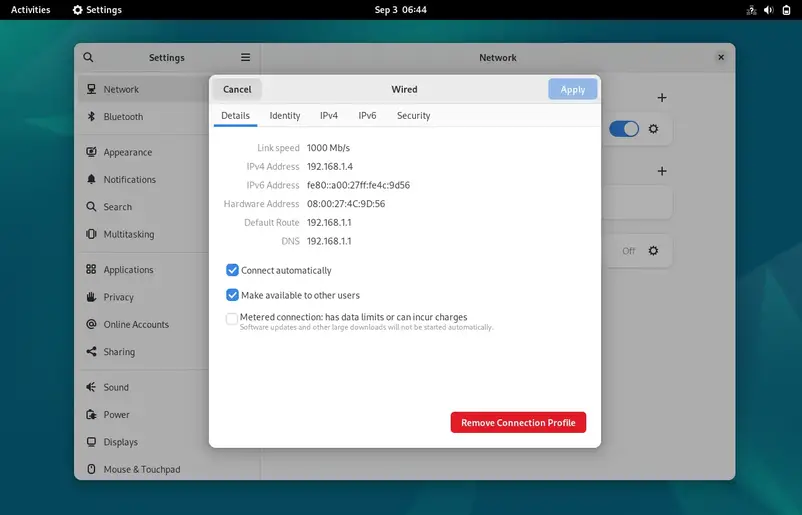
Task: Click the date and time in top bar
Action: [400, 10]
